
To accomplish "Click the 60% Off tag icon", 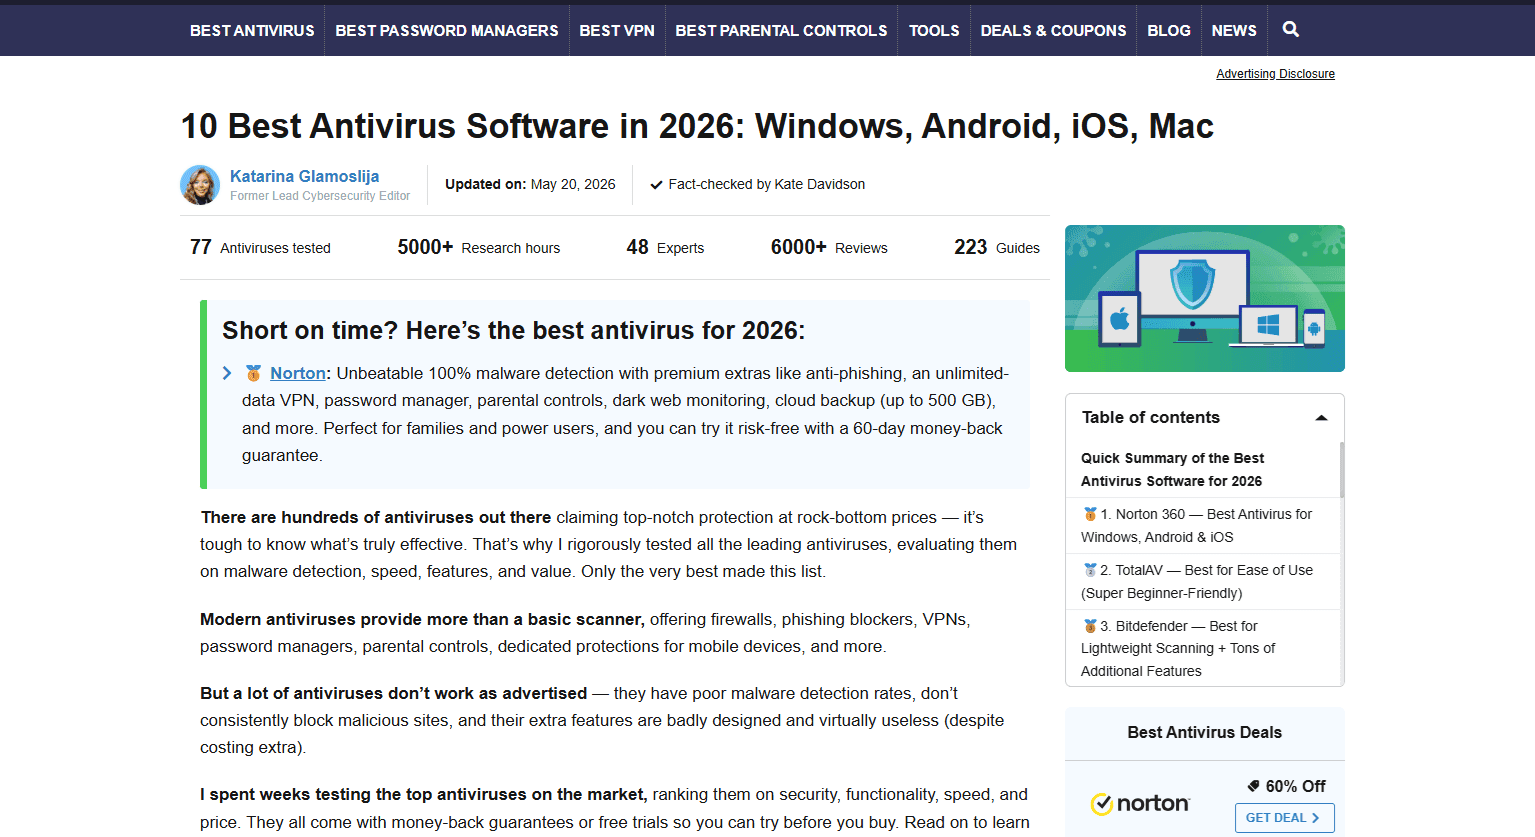I will click(1254, 786).
